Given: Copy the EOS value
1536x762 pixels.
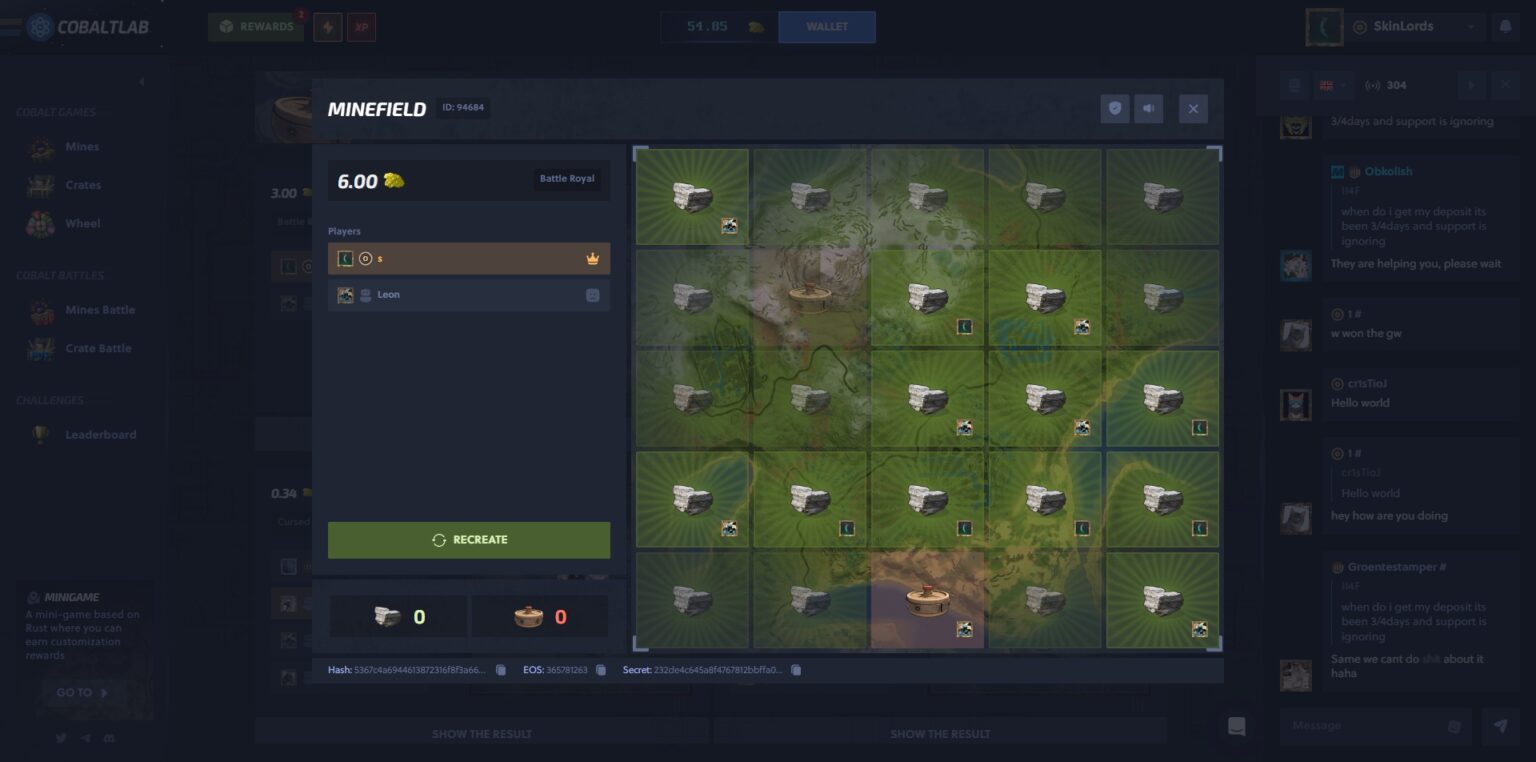Looking at the screenshot, I should click(x=601, y=670).
